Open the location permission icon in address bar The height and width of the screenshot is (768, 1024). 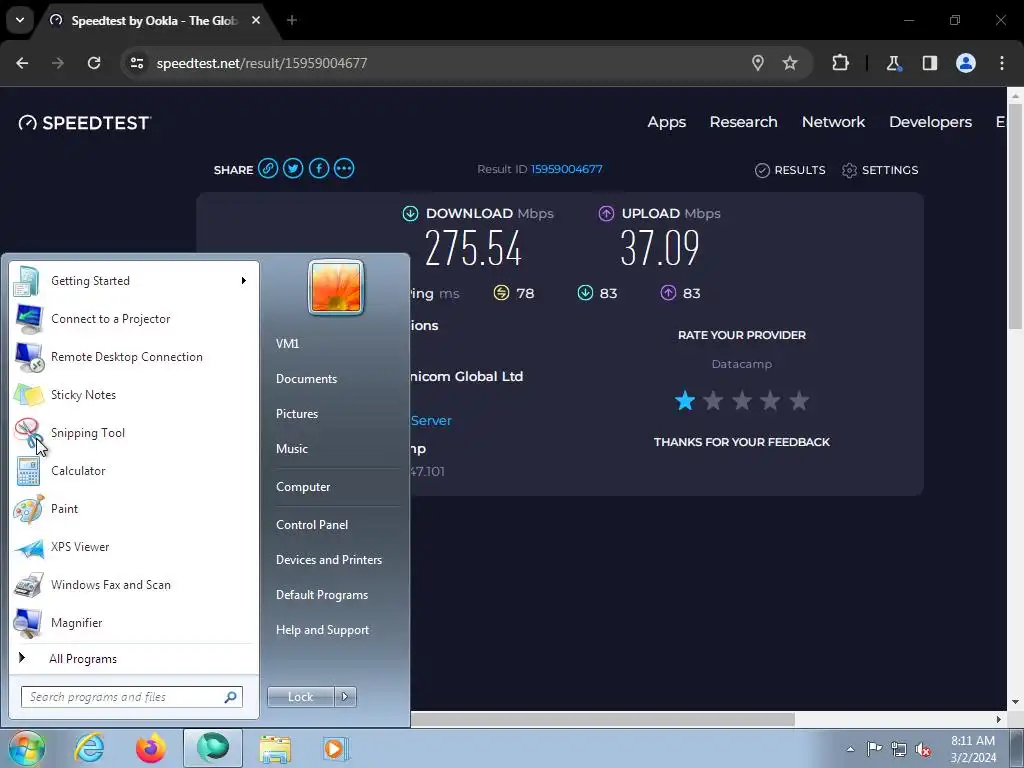(x=758, y=63)
